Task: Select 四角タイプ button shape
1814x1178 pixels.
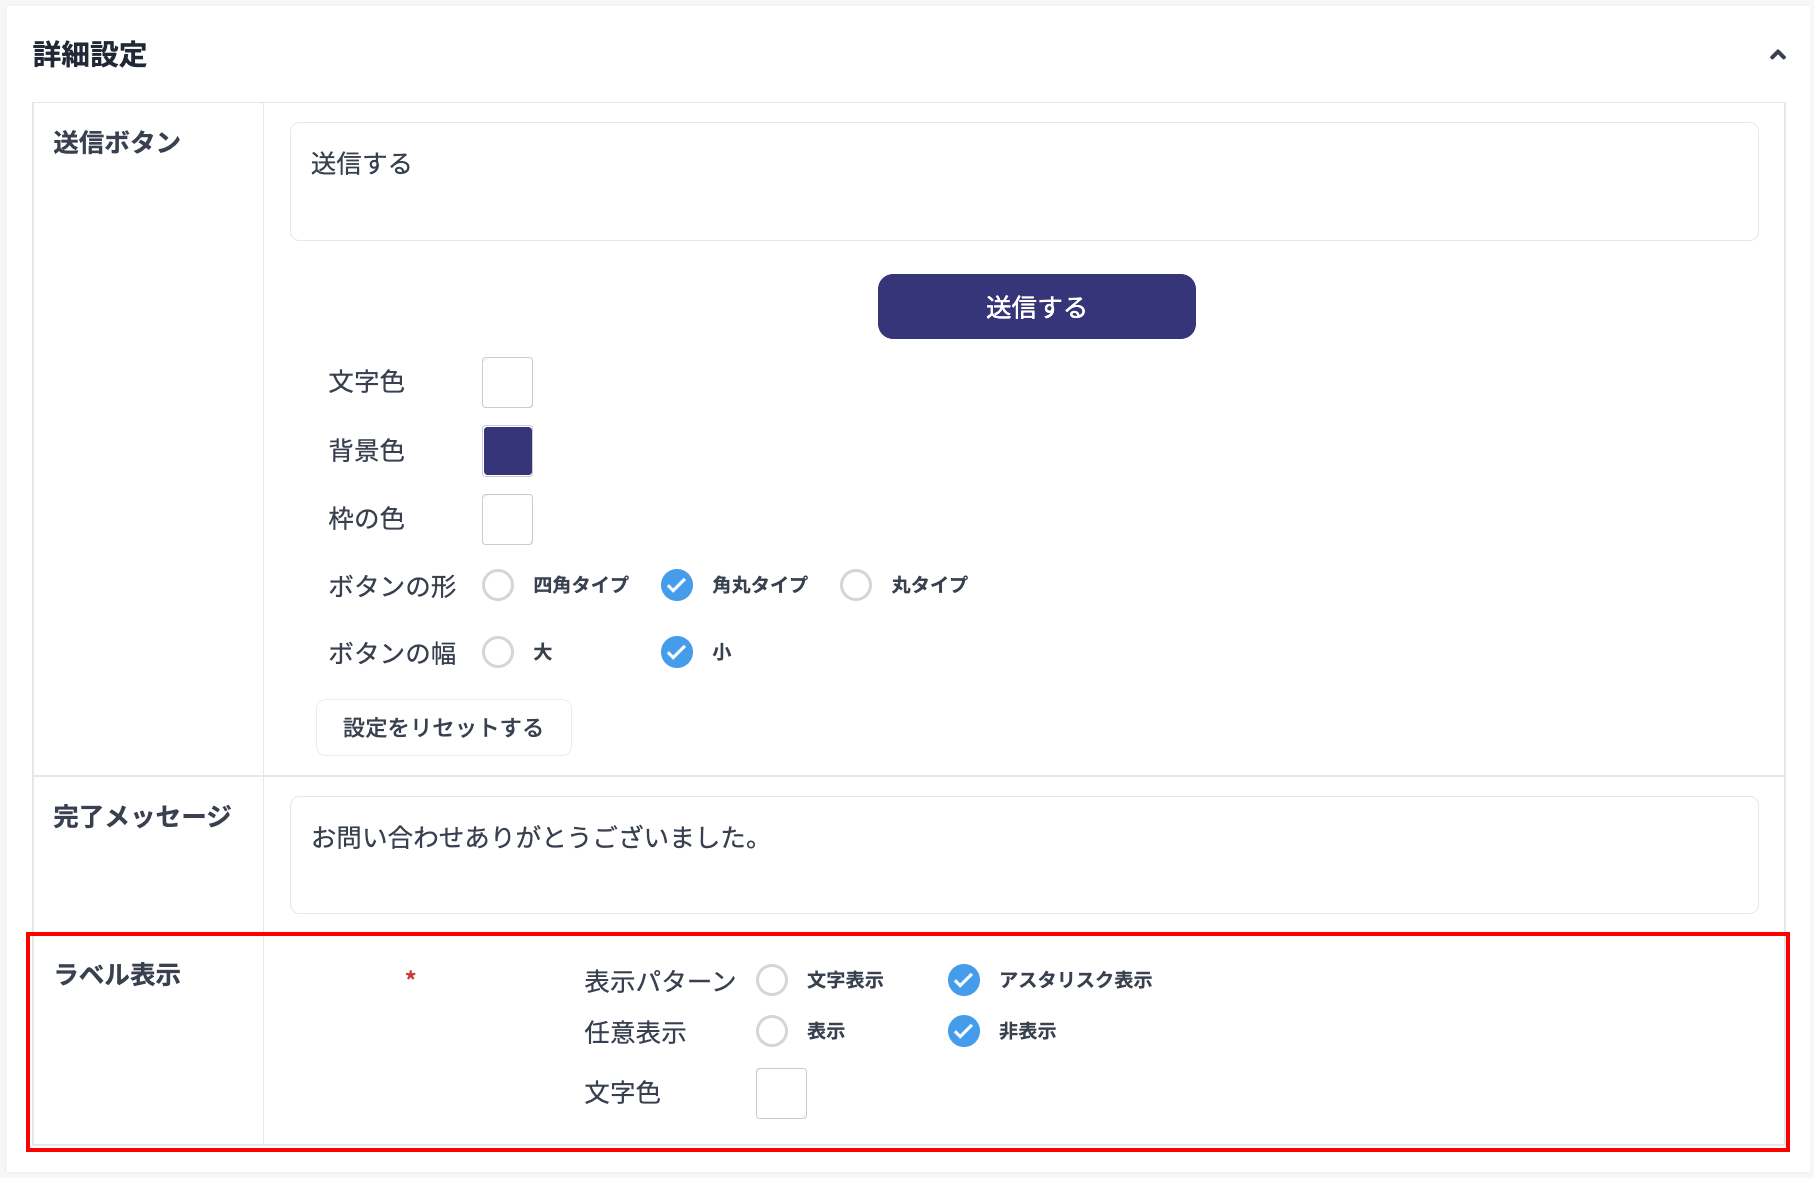Action: pos(498,585)
